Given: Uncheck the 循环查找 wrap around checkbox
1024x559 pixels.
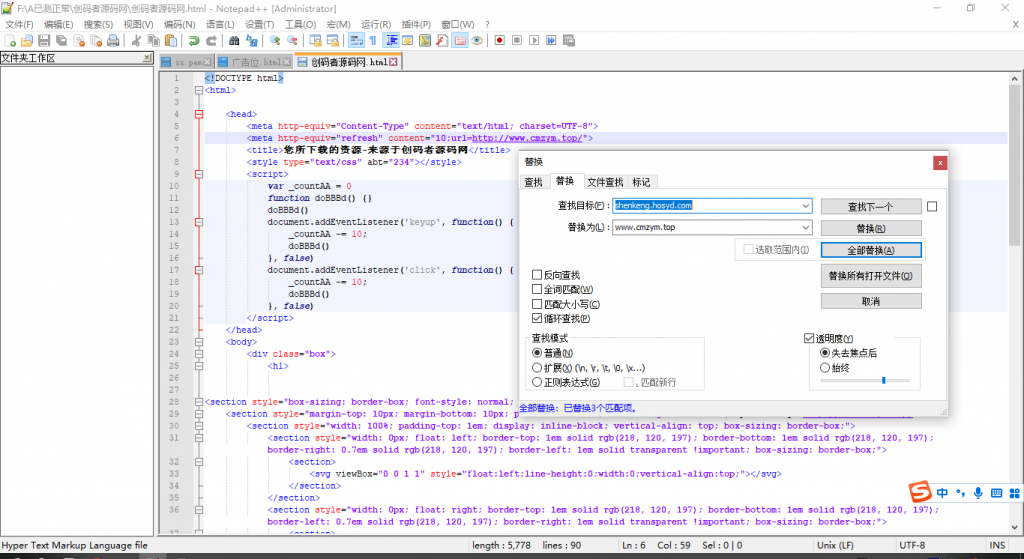Looking at the screenshot, I should click(x=538, y=319).
